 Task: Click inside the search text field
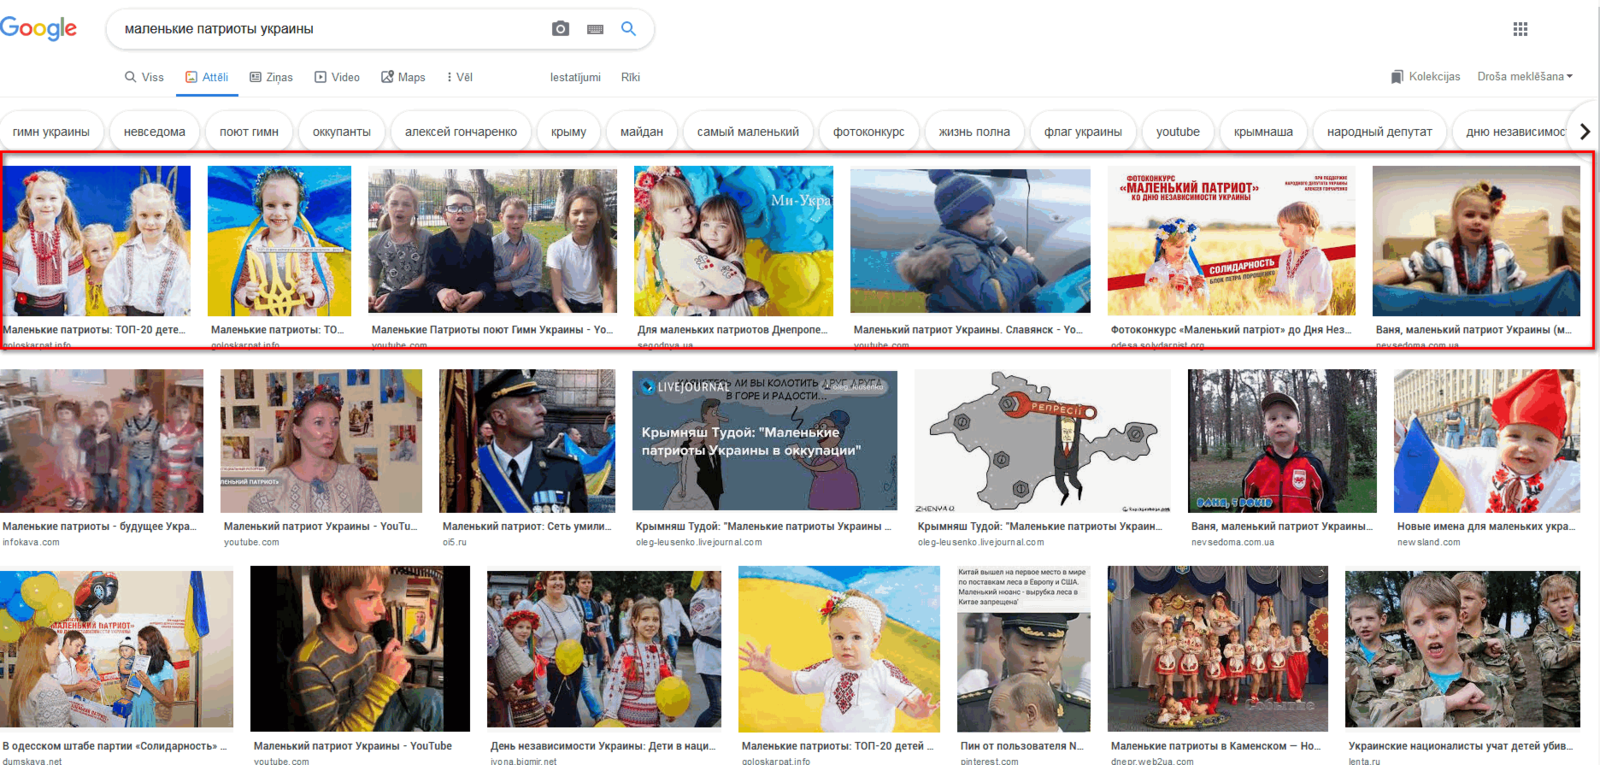[330, 29]
